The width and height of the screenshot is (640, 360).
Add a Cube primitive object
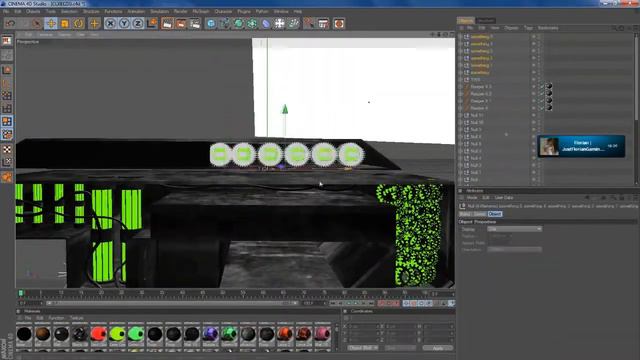(211, 24)
